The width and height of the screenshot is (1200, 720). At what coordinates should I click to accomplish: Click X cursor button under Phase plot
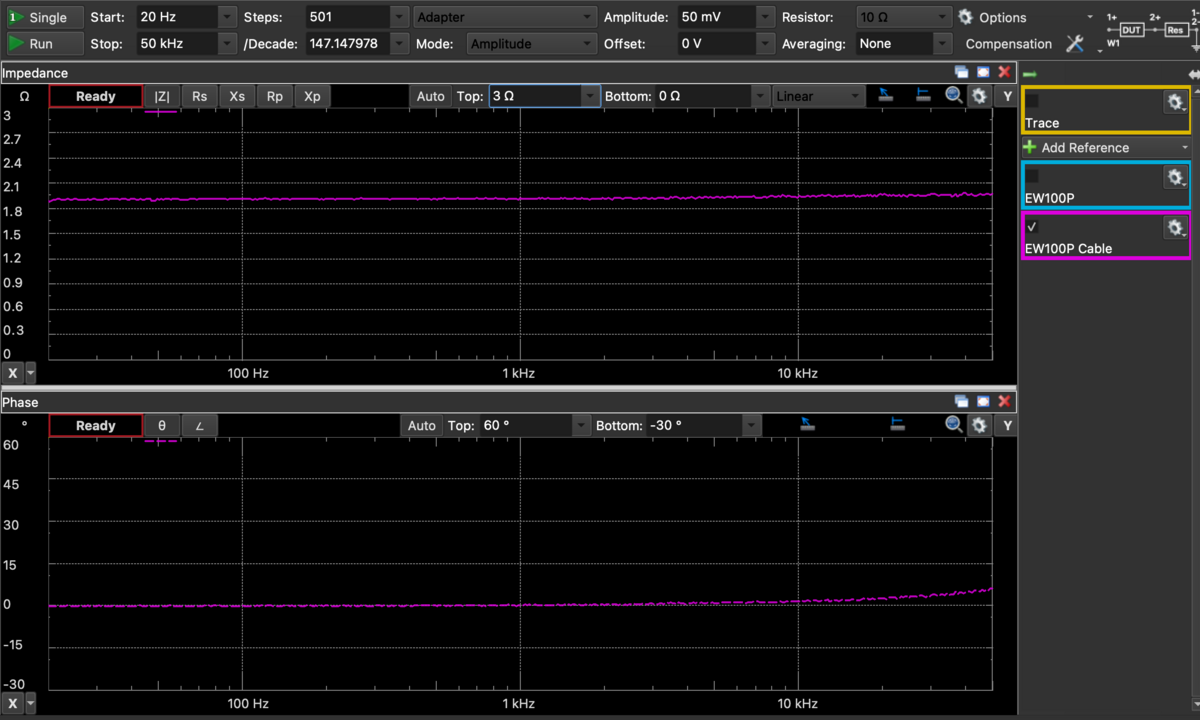coord(13,704)
